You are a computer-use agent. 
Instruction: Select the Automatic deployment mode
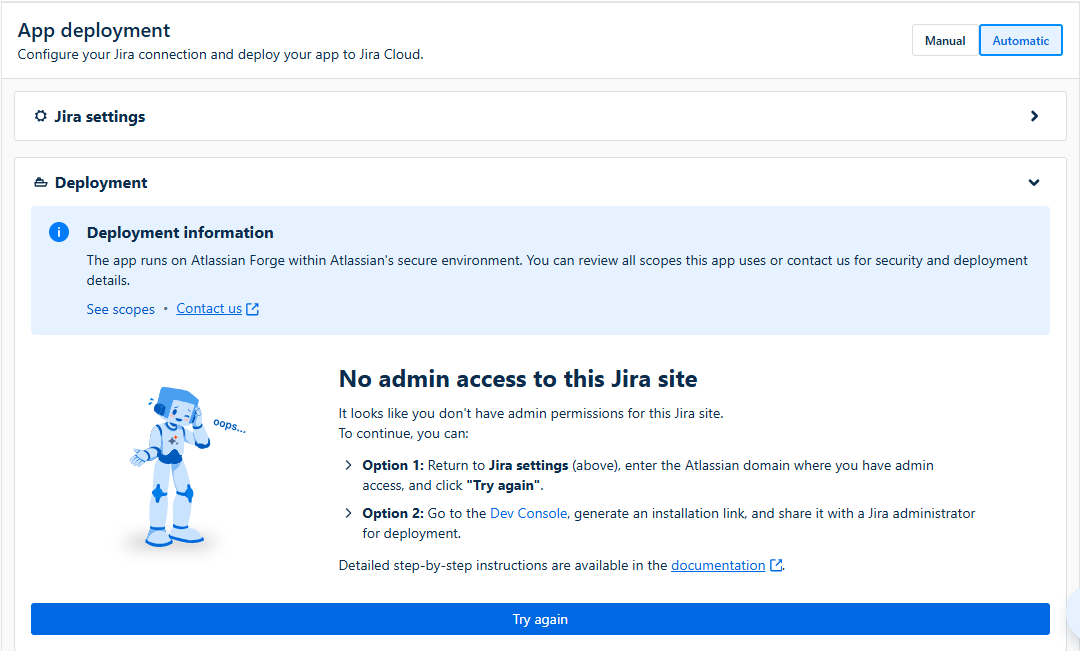tap(1020, 41)
